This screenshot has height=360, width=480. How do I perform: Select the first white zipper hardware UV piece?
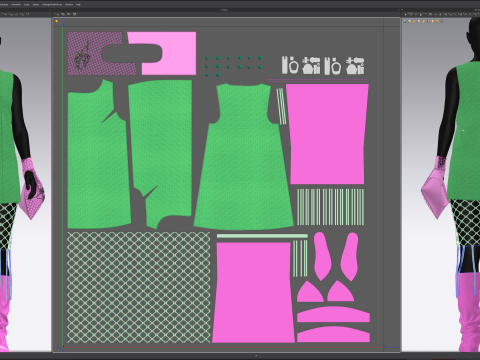tap(284, 65)
